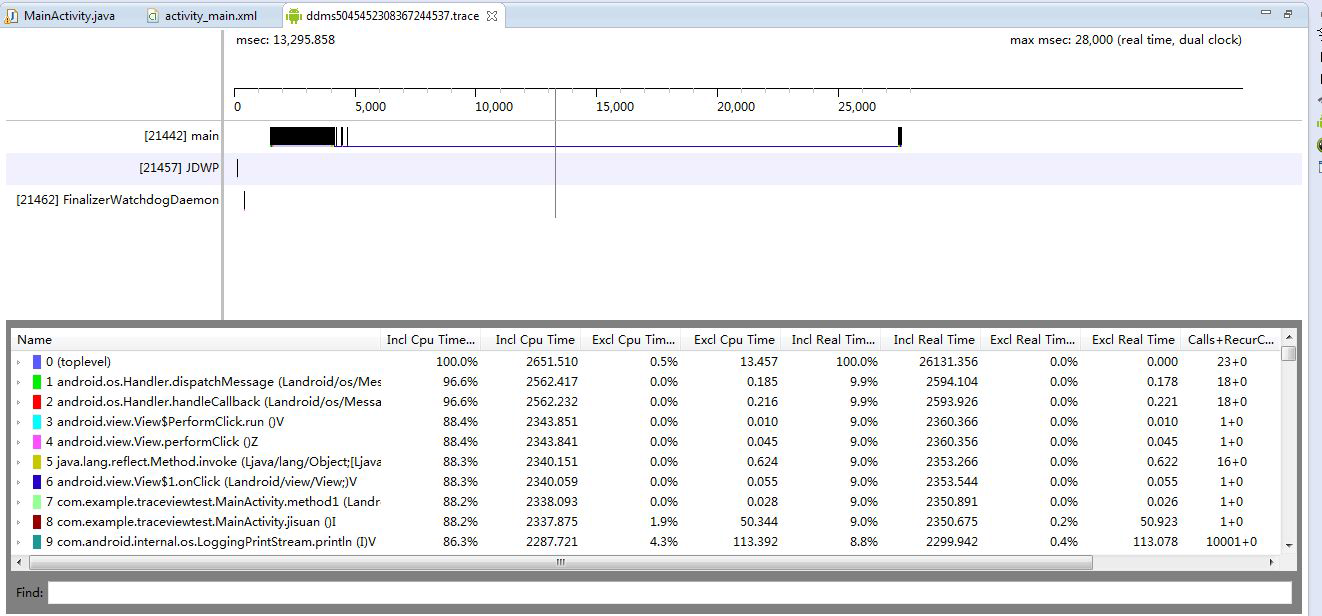
Task: Close the ddms trace file tab
Action: click(x=491, y=16)
